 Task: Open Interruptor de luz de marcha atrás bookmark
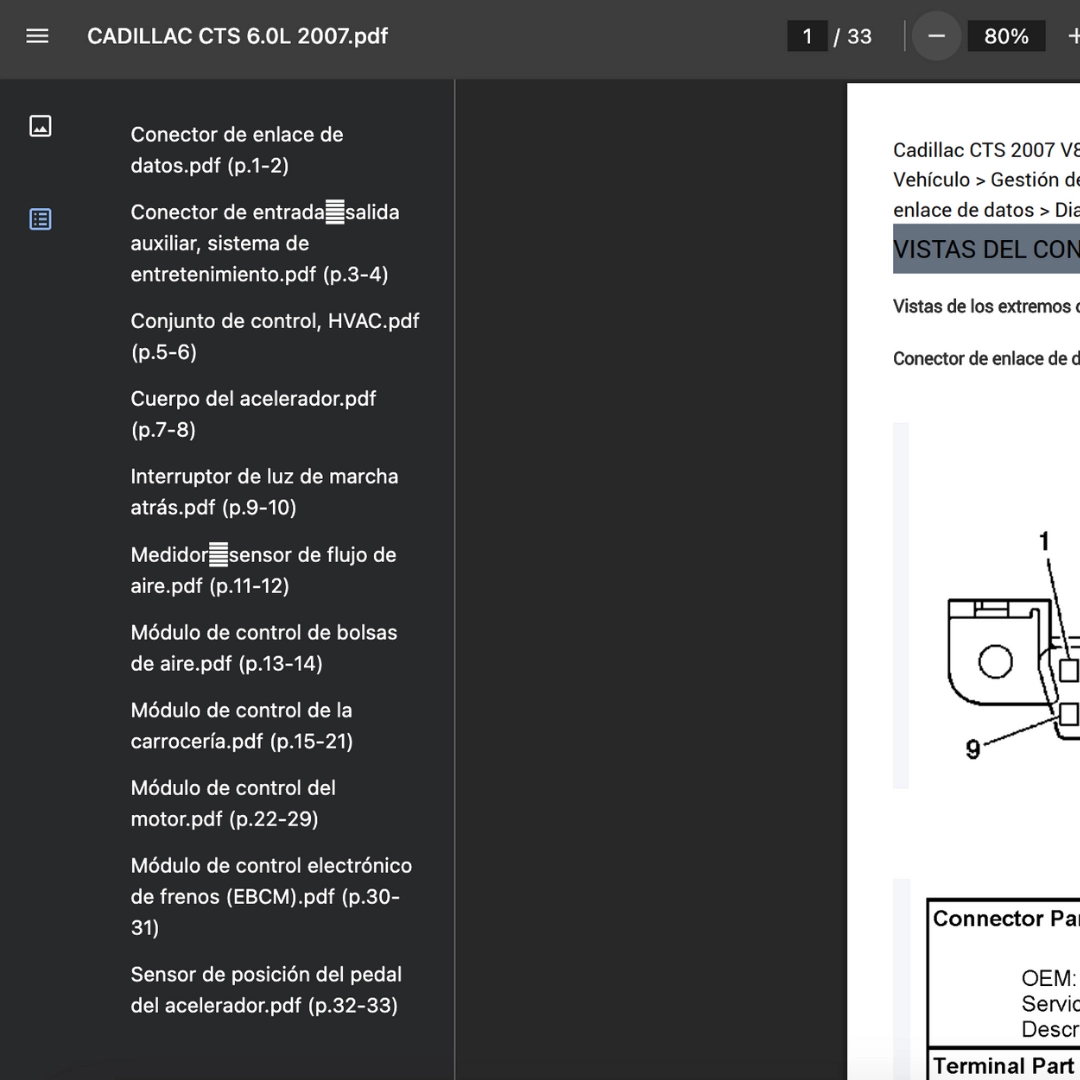point(264,492)
